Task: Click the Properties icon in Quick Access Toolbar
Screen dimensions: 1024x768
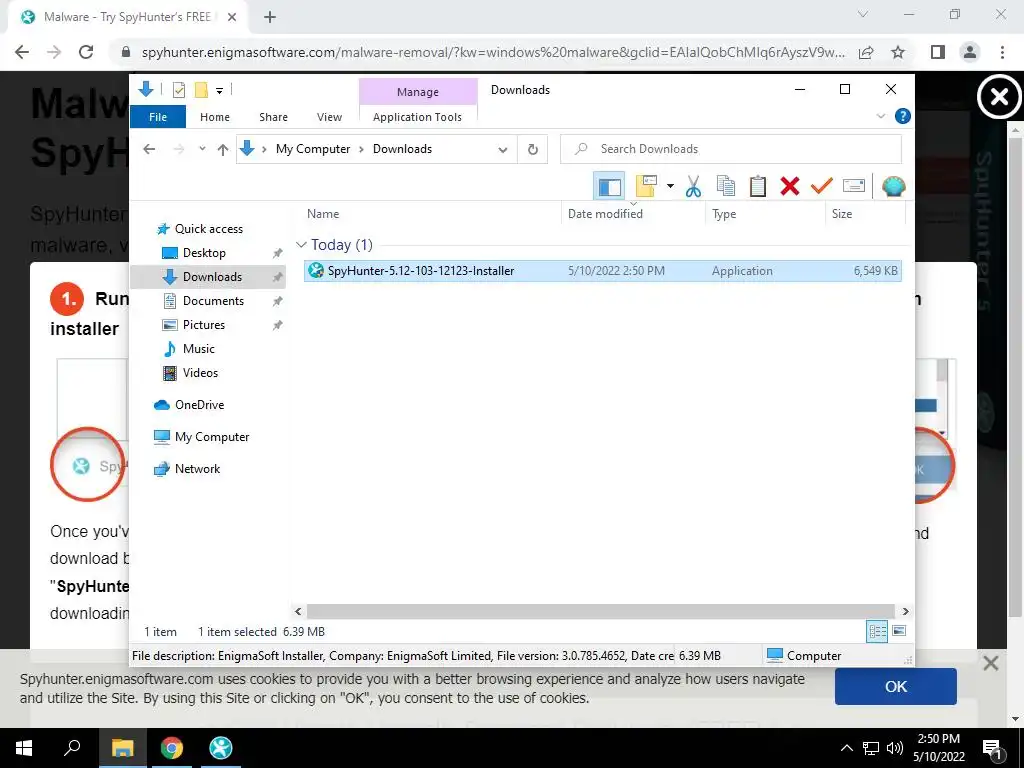Action: click(x=178, y=90)
